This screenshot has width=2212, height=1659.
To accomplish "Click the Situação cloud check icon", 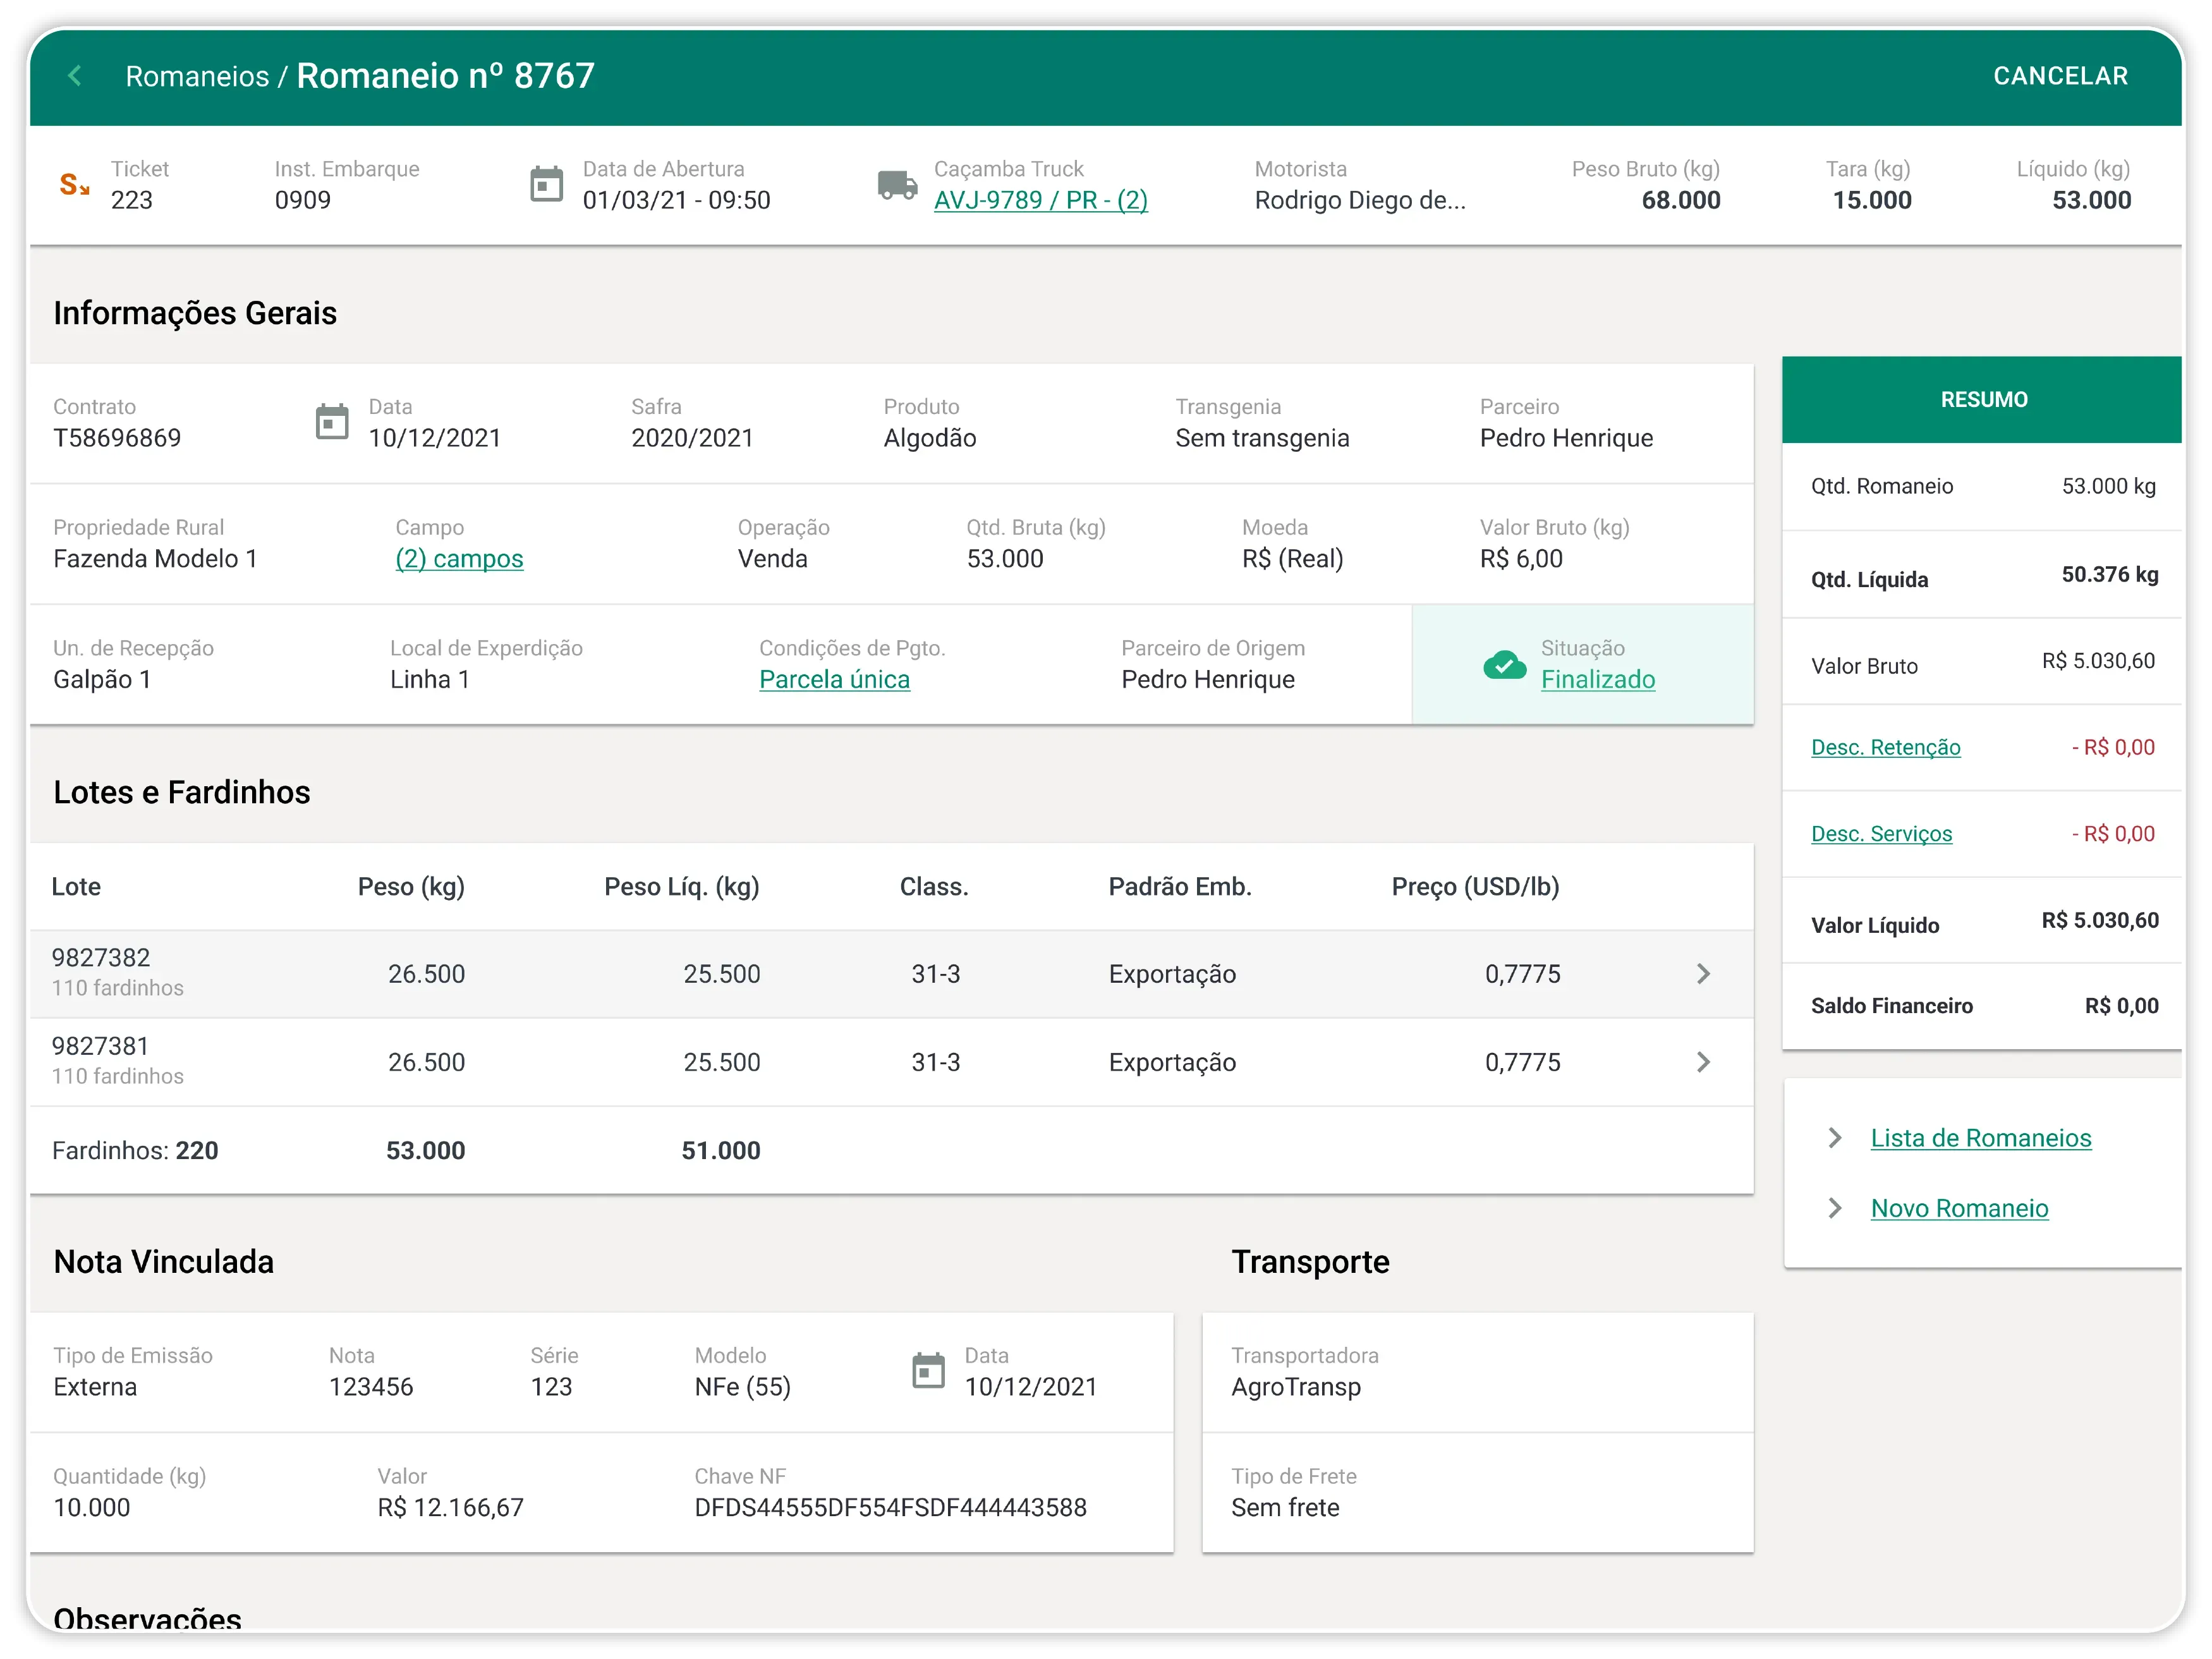I will 1504,665.
